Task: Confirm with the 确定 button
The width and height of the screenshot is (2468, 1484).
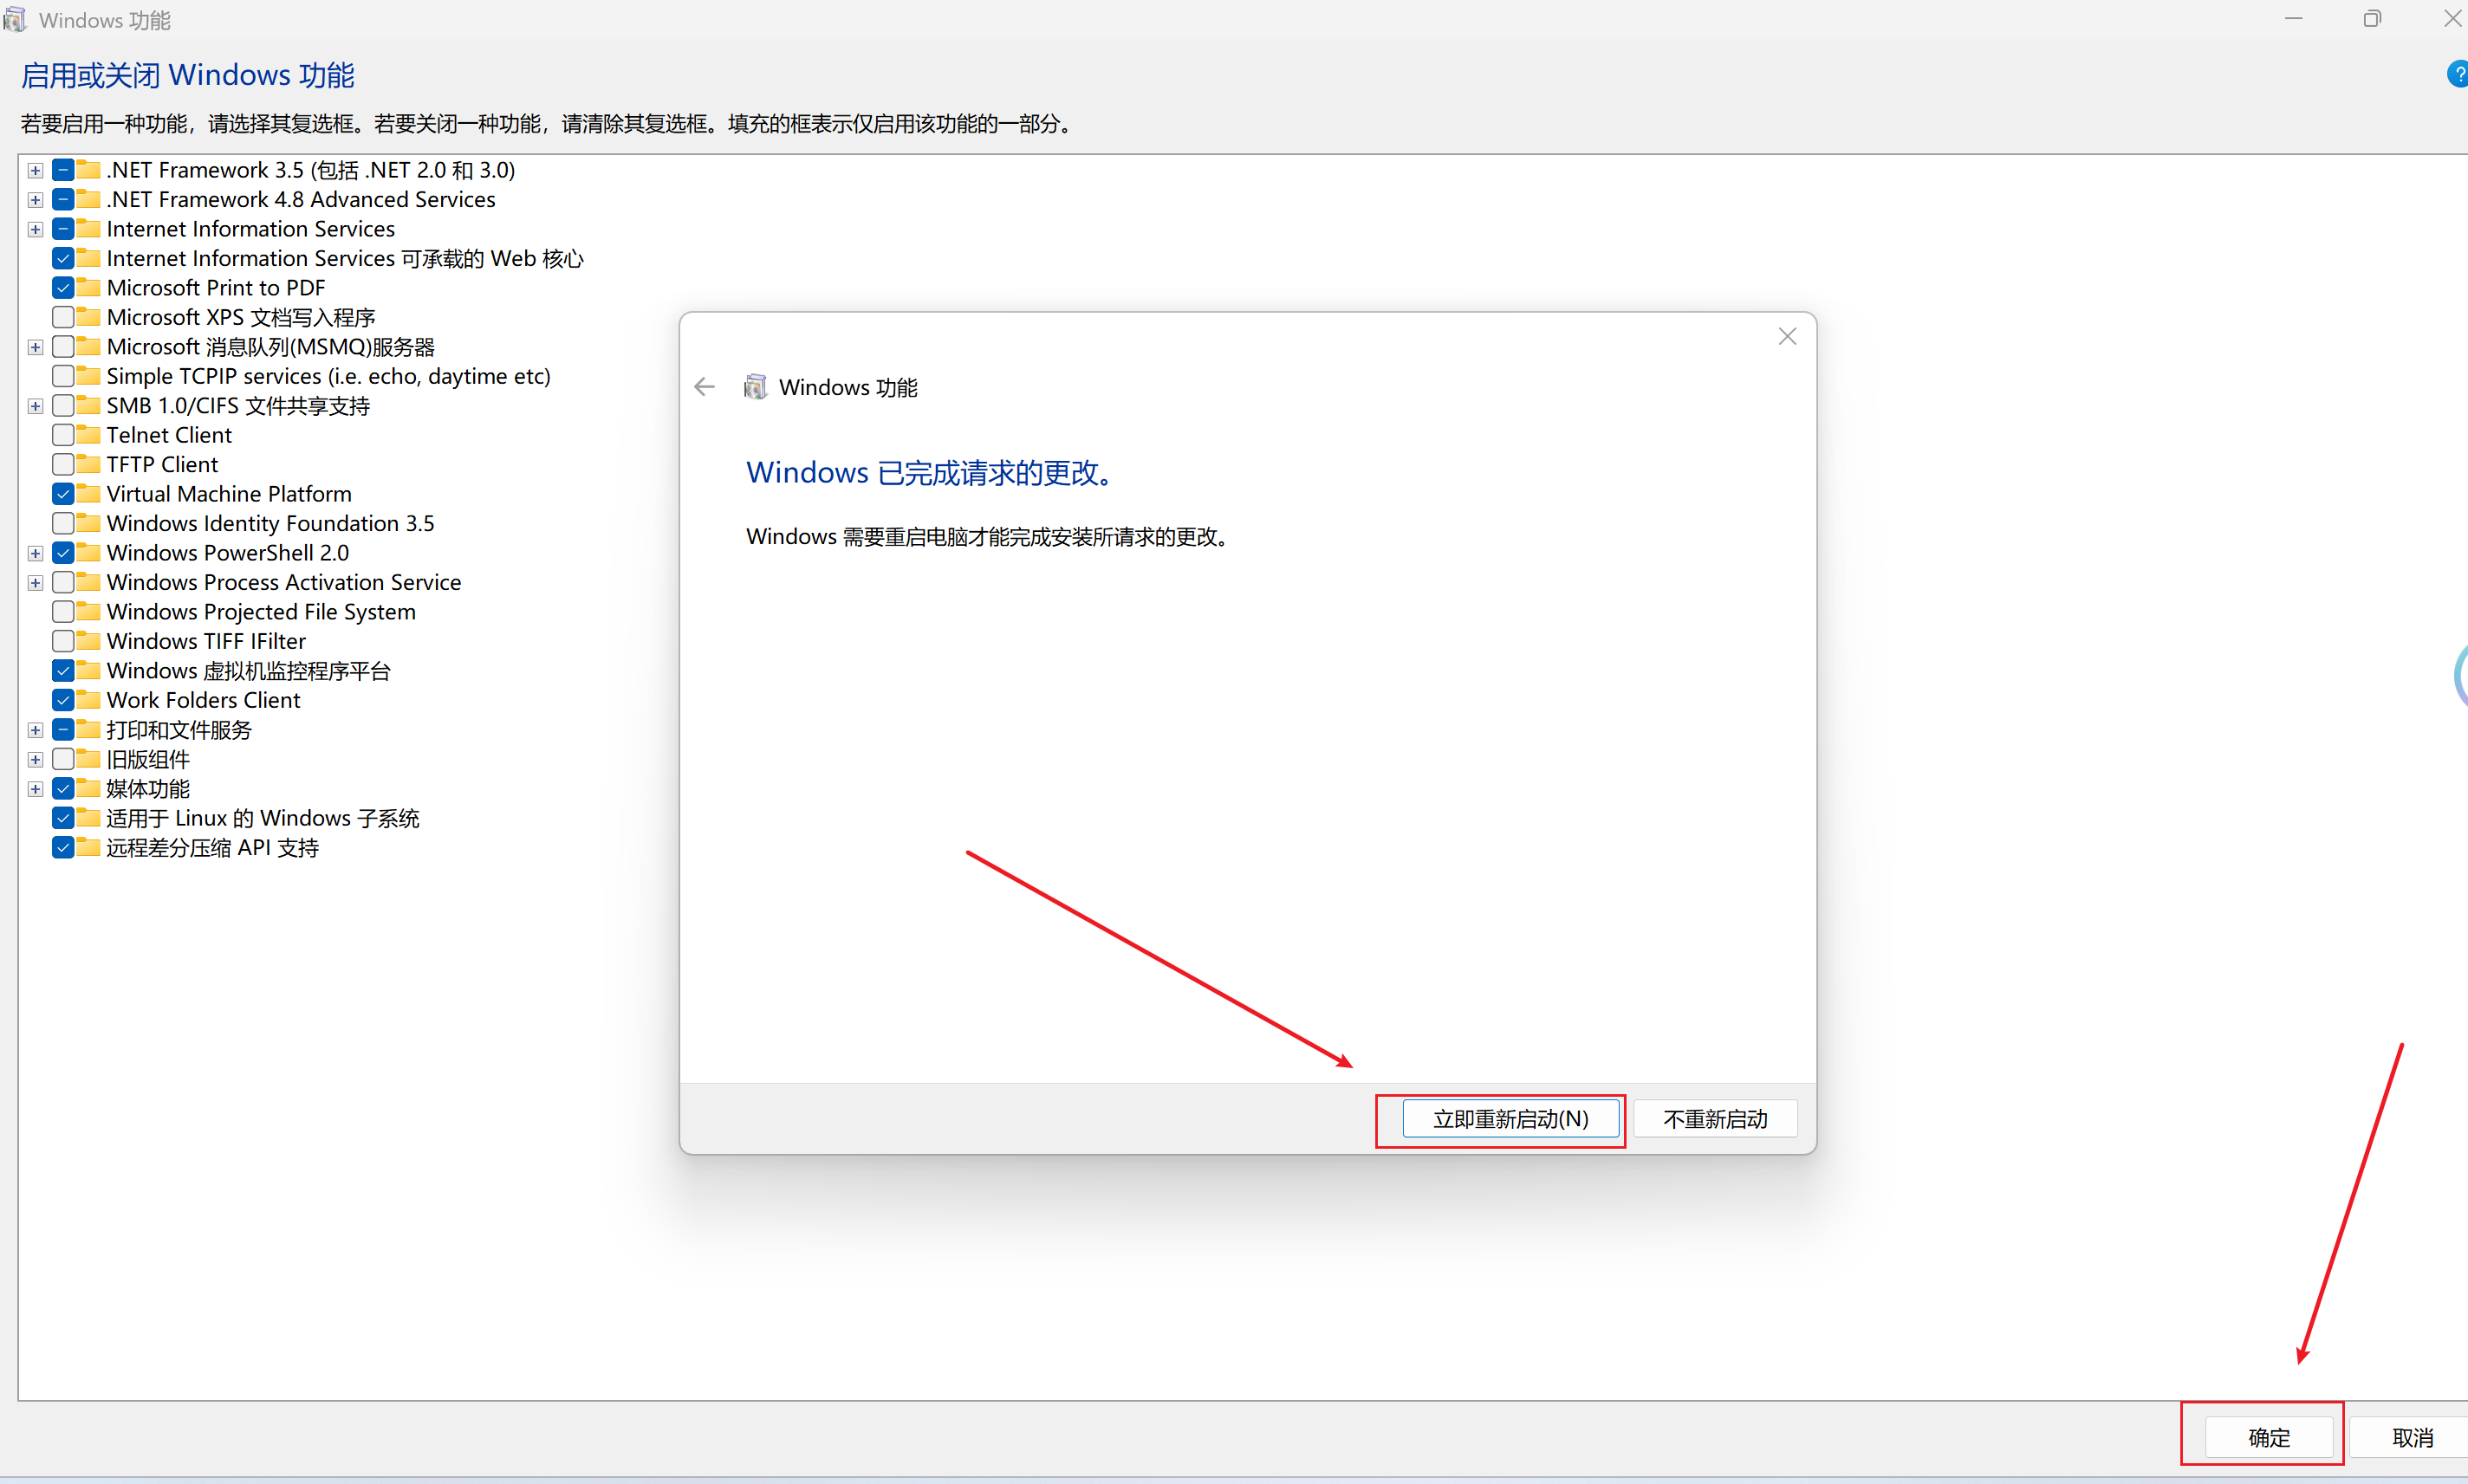Action: 2269,1438
